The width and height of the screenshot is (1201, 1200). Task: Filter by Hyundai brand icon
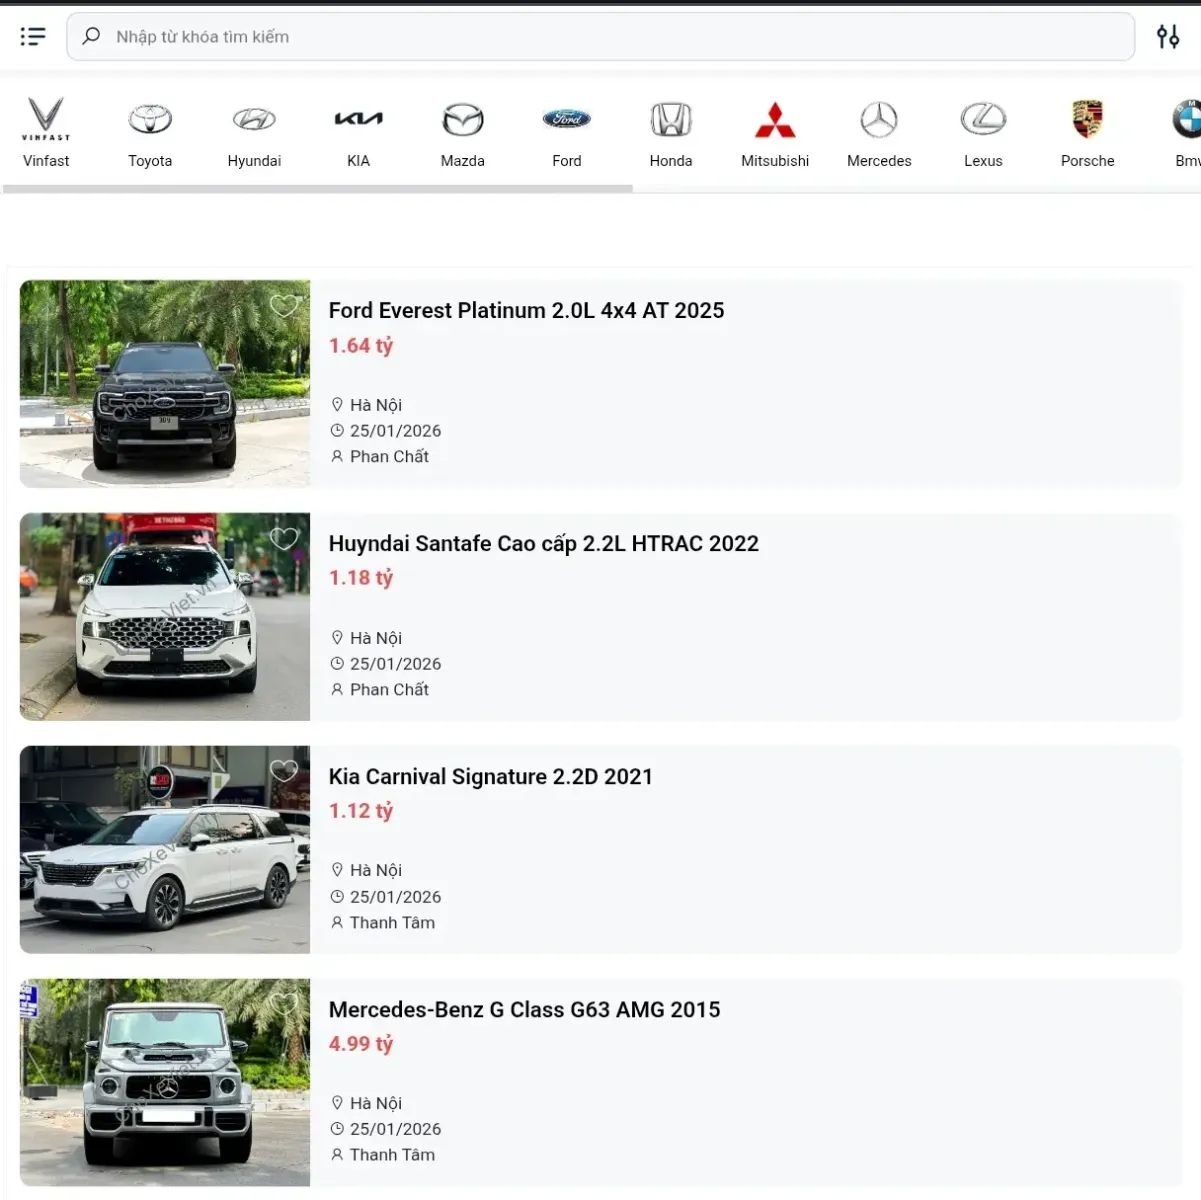pyautogui.click(x=254, y=120)
